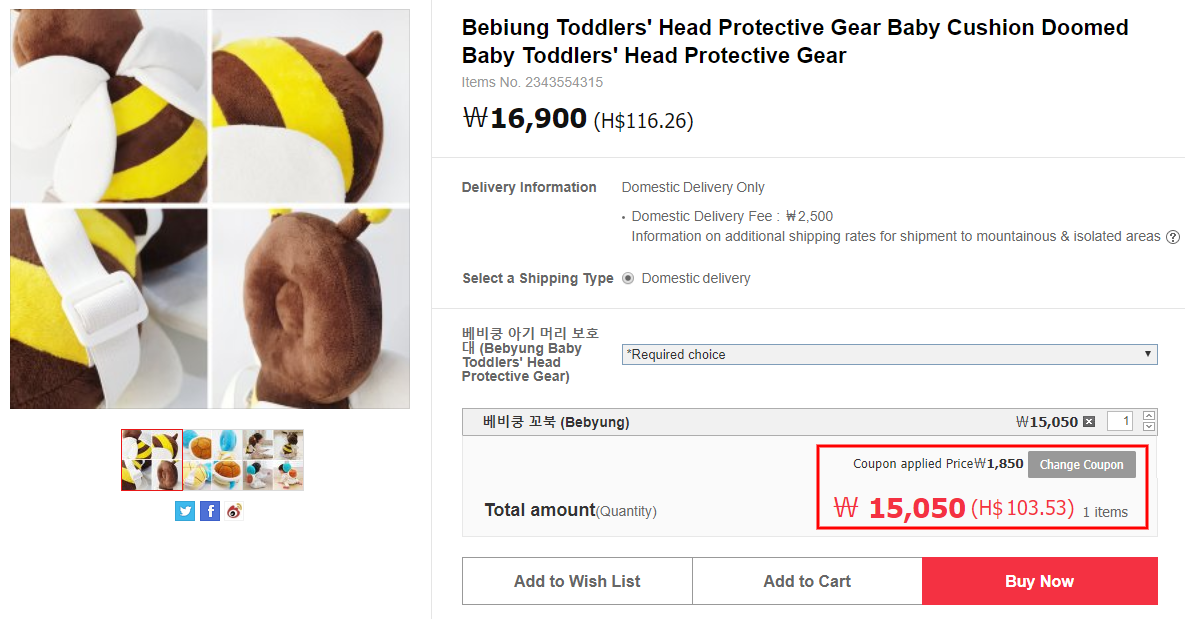Decrease quantity with down arrow
This screenshot has height=619, width=1185.
pyautogui.click(x=1149, y=427)
